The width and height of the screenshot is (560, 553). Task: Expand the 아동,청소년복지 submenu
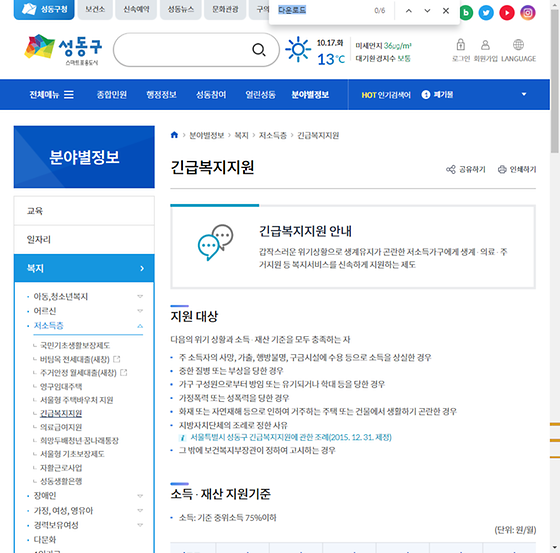pyautogui.click(x=140, y=296)
